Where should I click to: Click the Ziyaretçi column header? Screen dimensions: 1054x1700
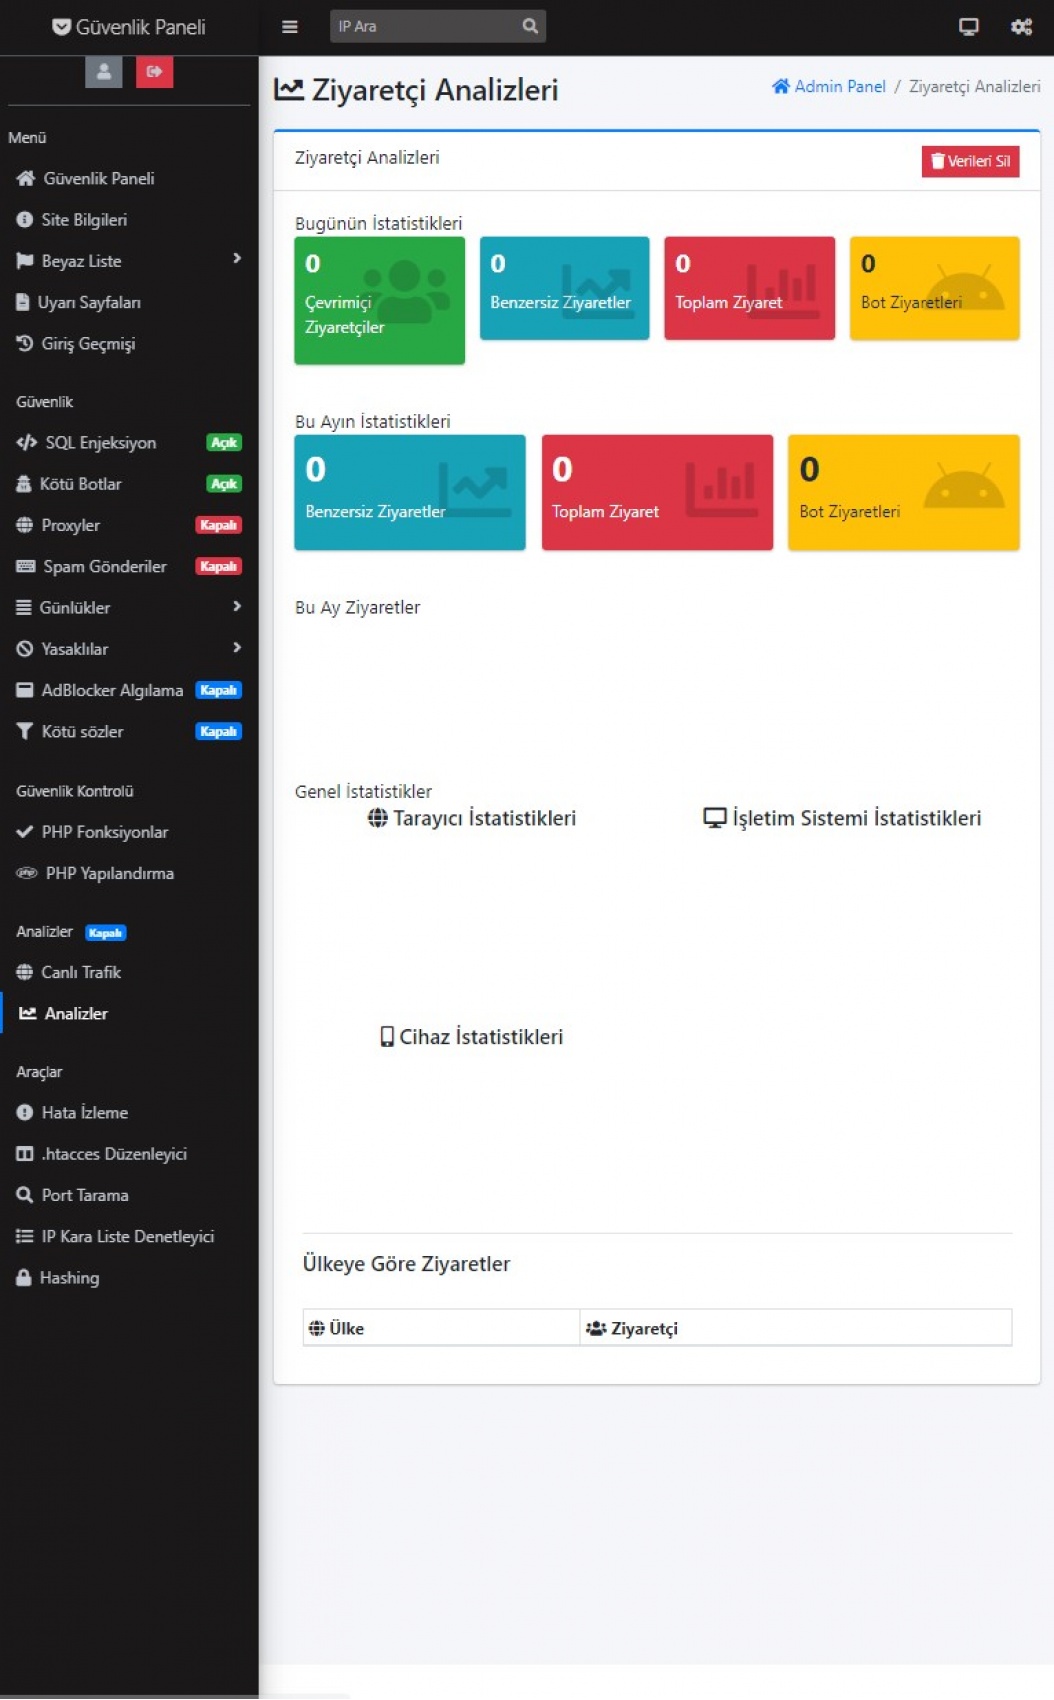click(796, 1328)
